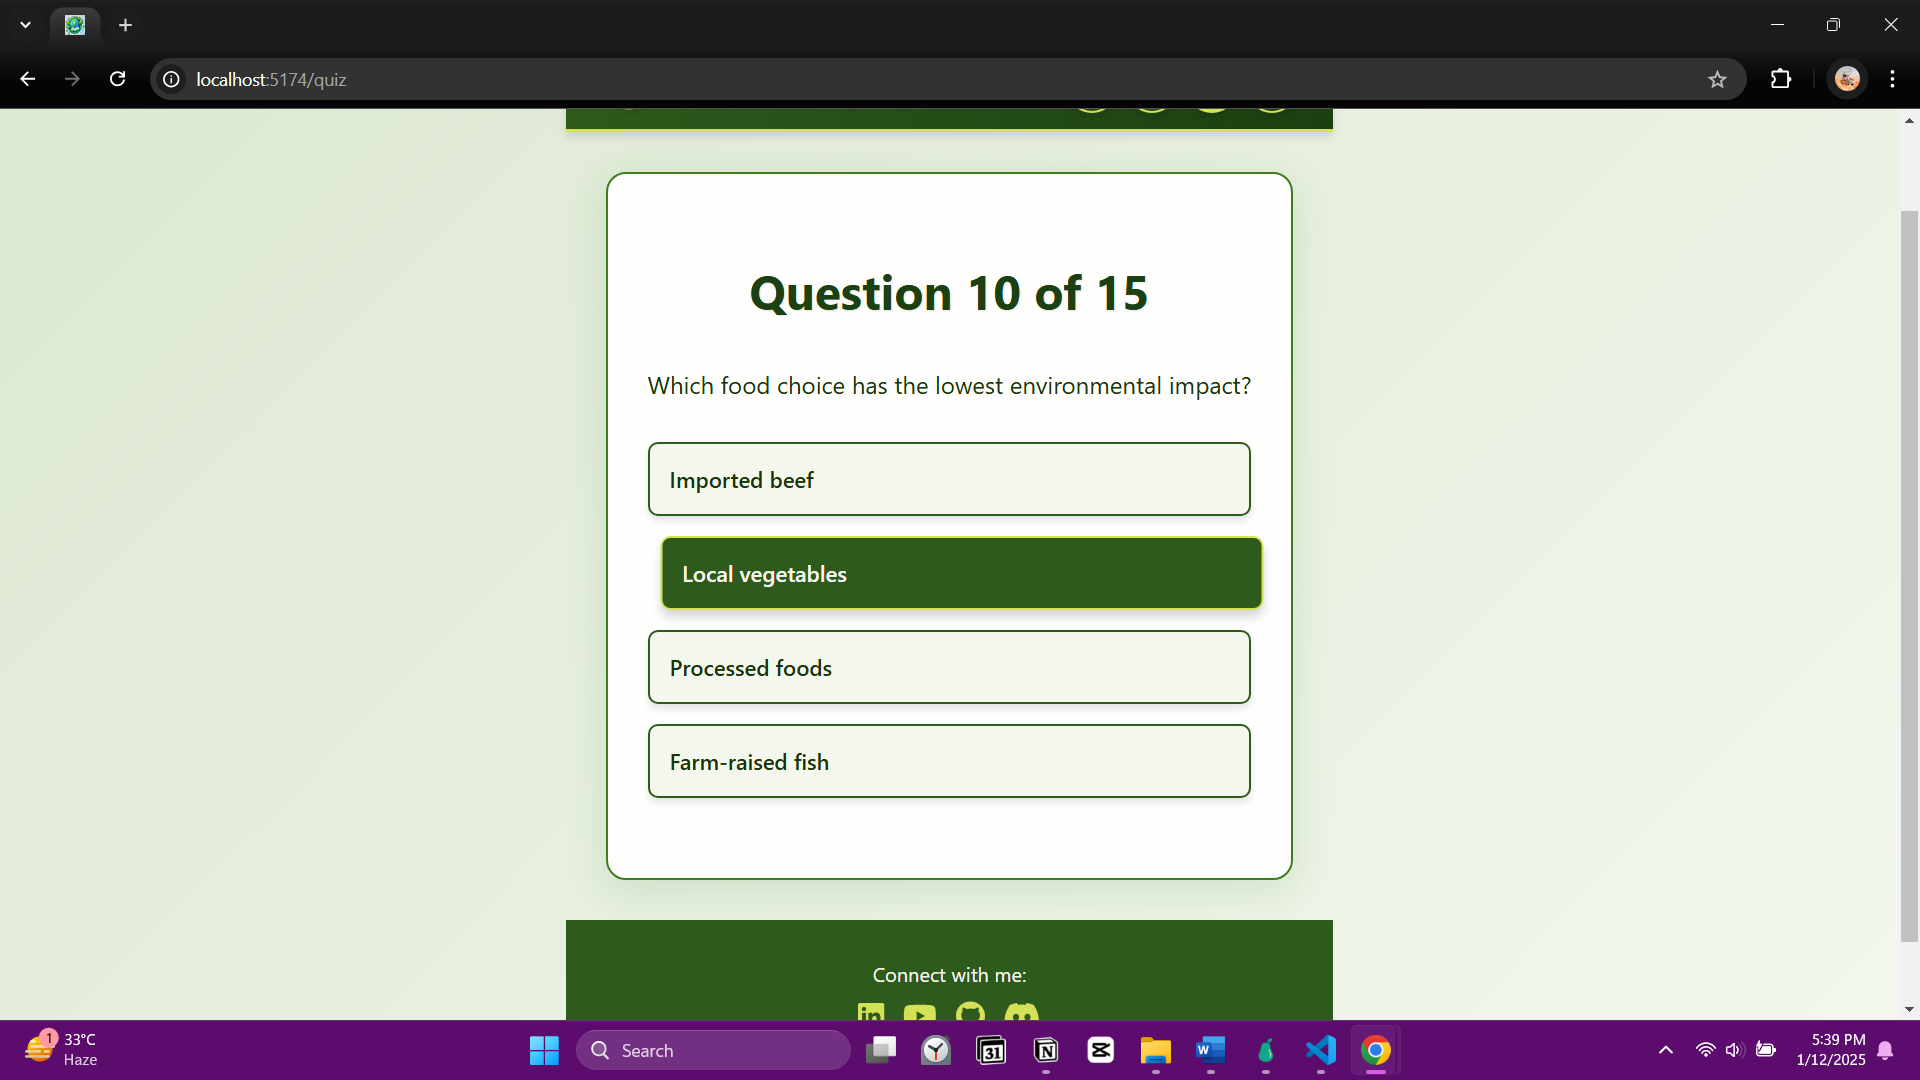1920x1080 pixels.
Task: Bookmark this page with star icon
Action: pyautogui.click(x=1717, y=80)
